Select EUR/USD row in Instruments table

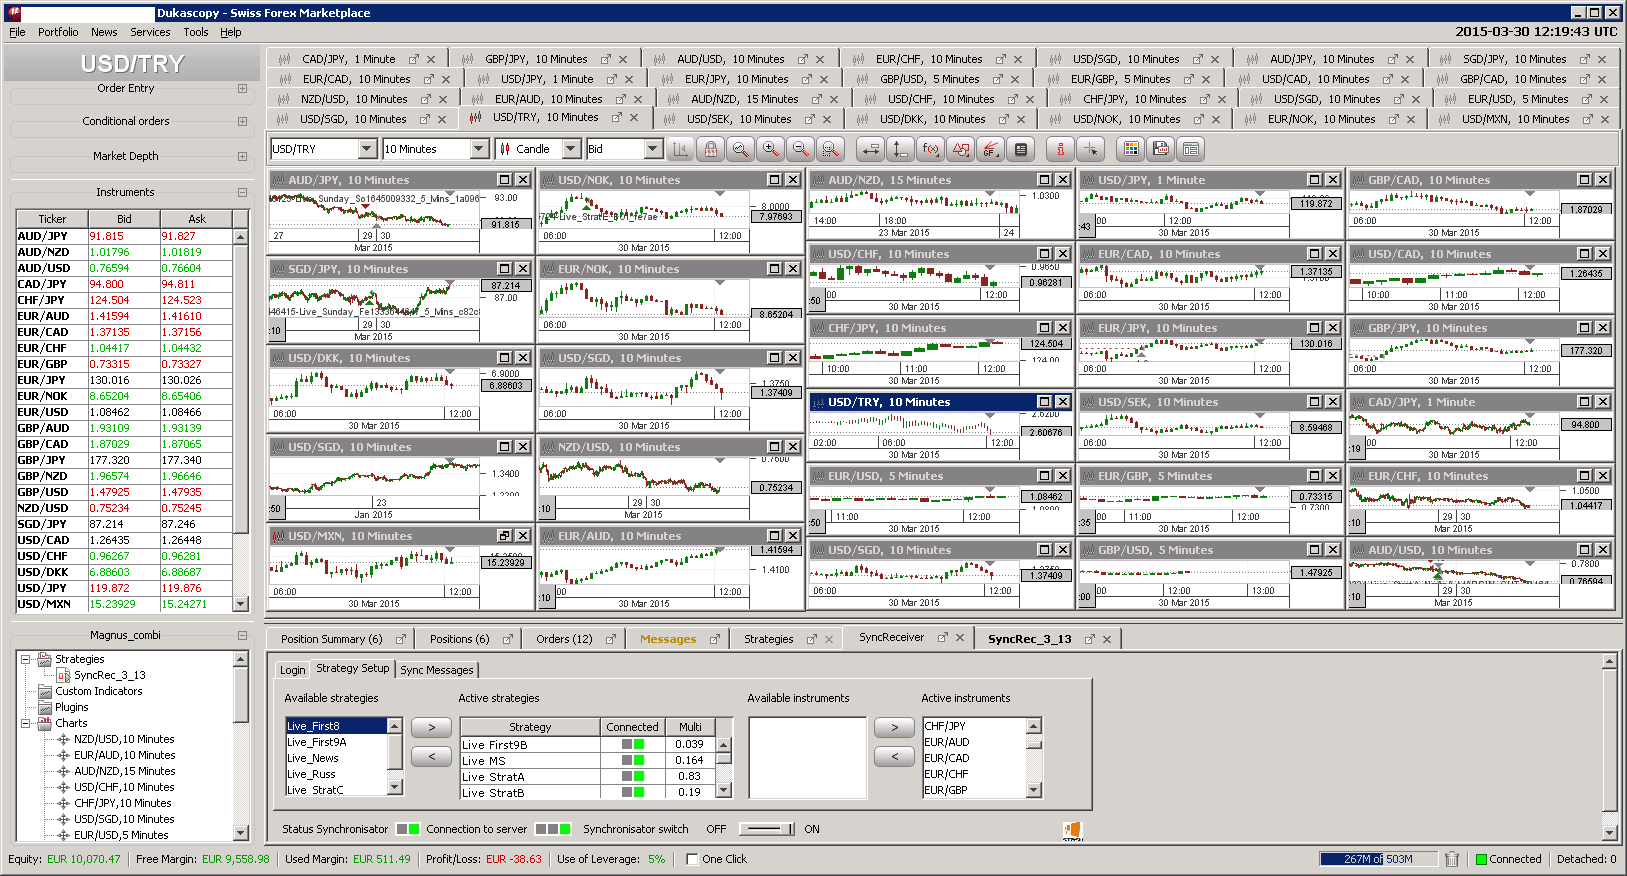coord(124,412)
